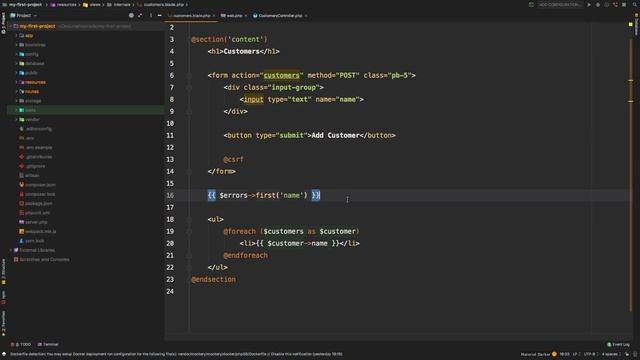Viewport: 640px width, 360px height.
Task: Open the Project view dropdown
Action: point(24,16)
